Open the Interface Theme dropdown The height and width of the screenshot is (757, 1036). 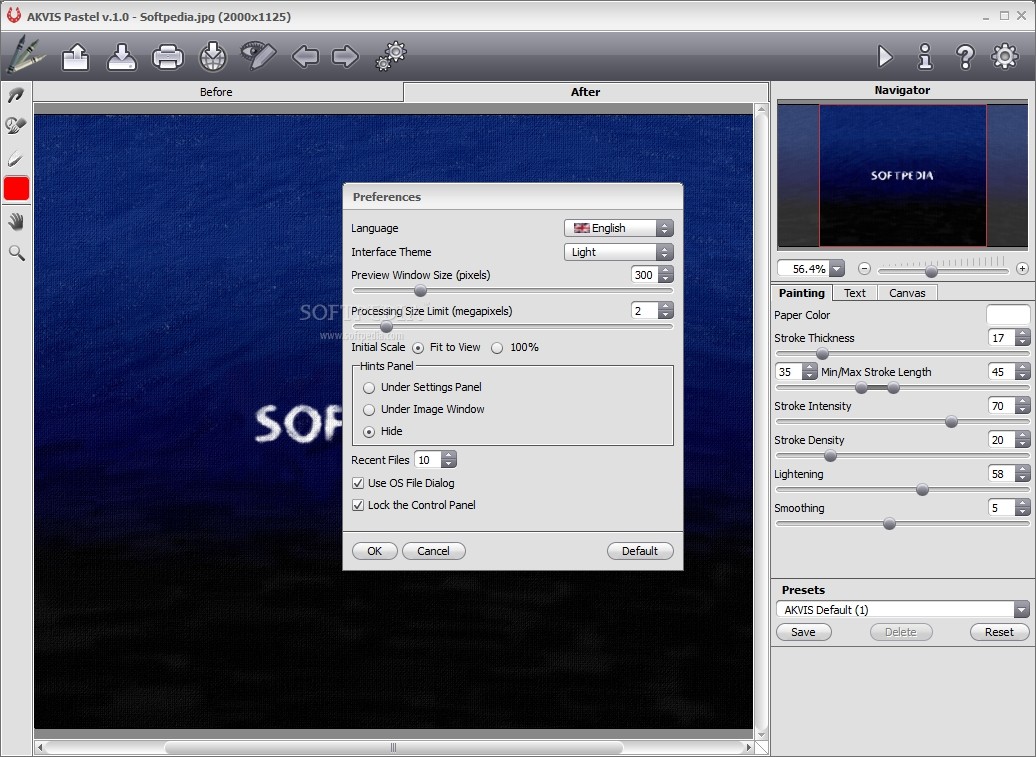click(618, 252)
